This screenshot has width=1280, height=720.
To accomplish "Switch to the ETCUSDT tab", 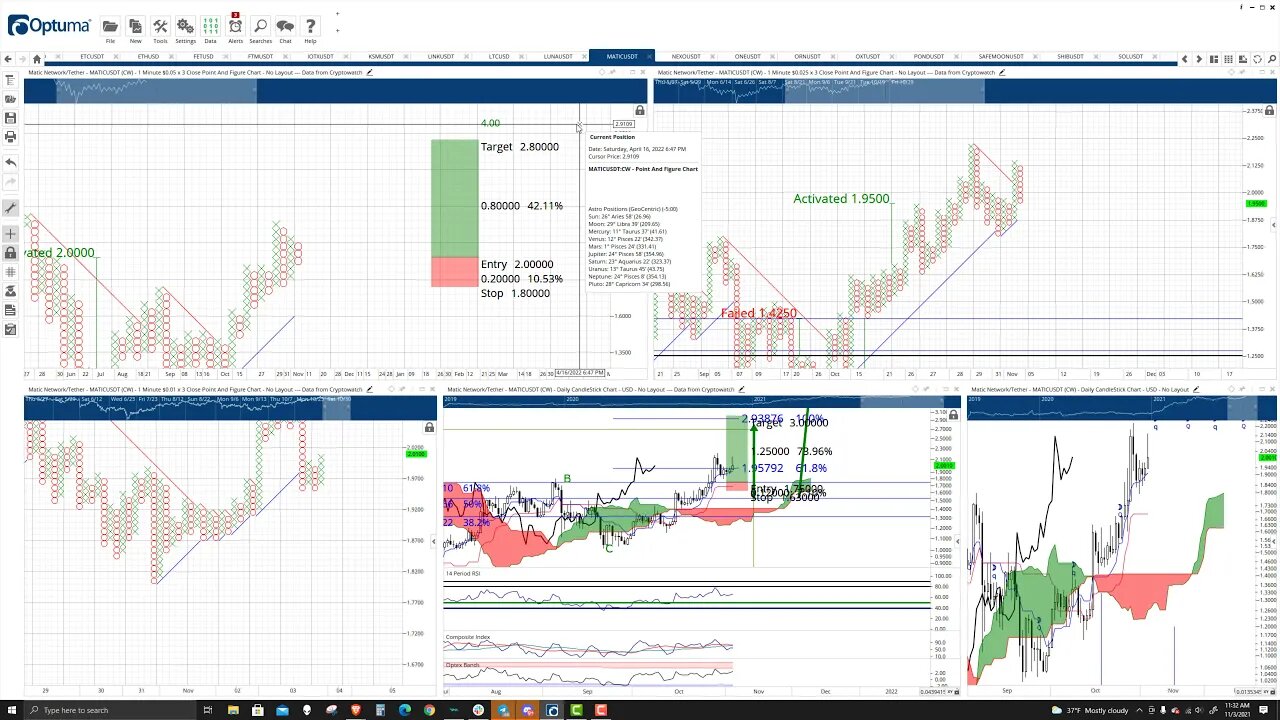I will pyautogui.click(x=92, y=56).
